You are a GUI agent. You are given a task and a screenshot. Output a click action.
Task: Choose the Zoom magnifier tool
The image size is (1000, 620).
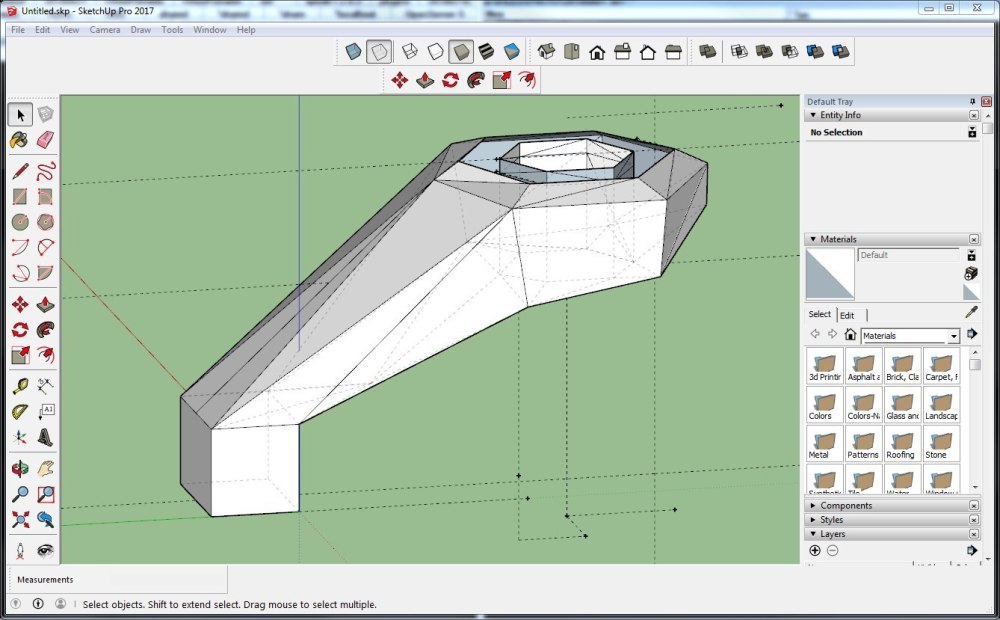(20, 494)
